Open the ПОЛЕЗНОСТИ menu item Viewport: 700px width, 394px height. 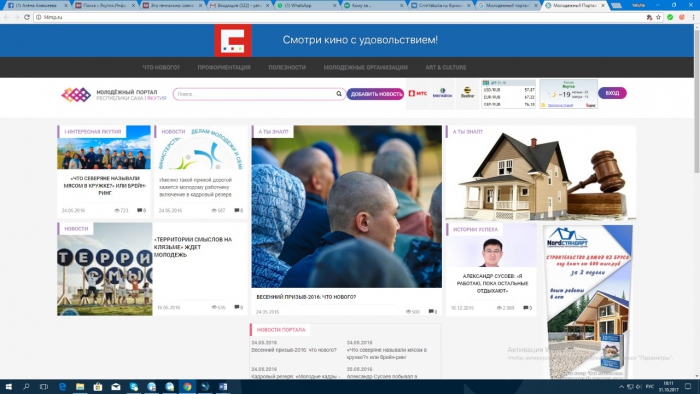point(287,67)
